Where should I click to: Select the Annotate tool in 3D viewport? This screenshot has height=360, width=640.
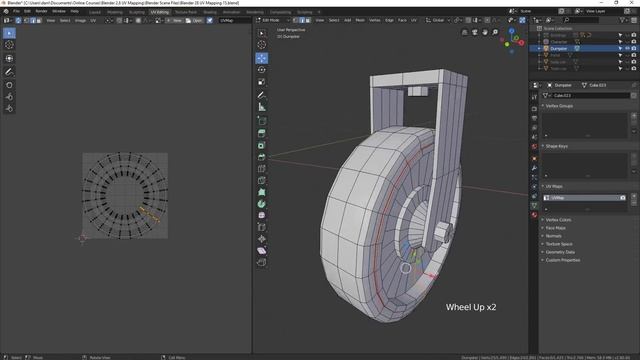coord(262,95)
